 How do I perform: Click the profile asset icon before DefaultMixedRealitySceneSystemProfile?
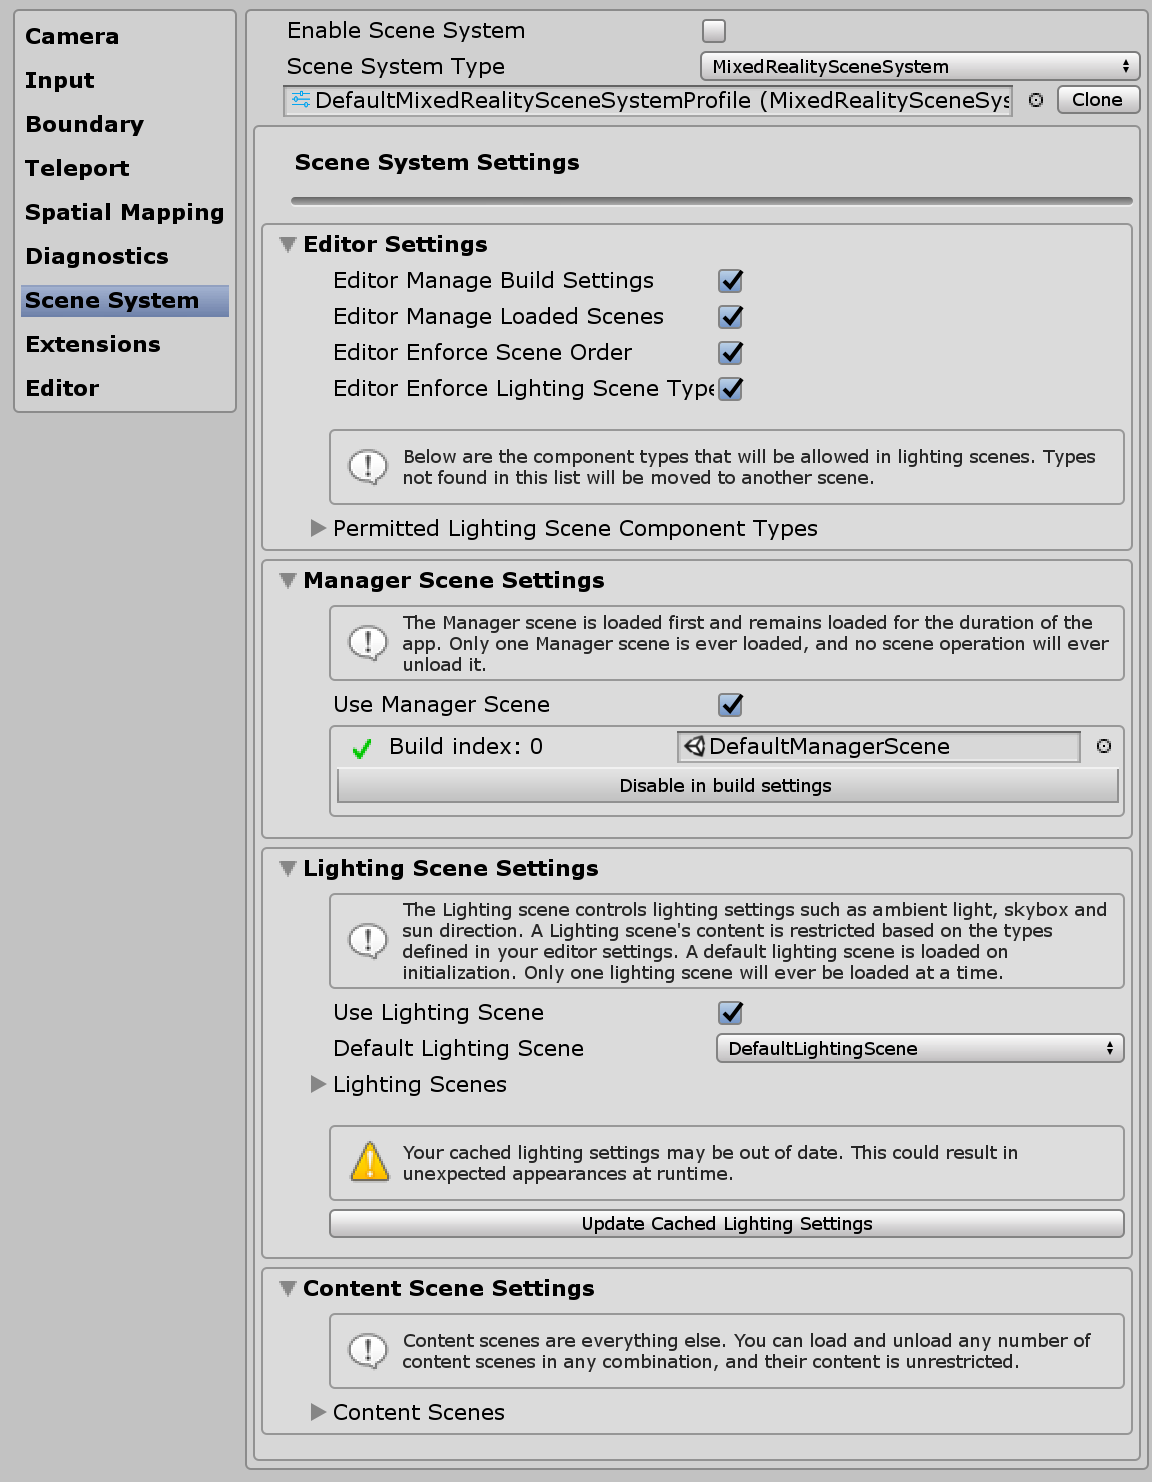pyautogui.click(x=300, y=100)
